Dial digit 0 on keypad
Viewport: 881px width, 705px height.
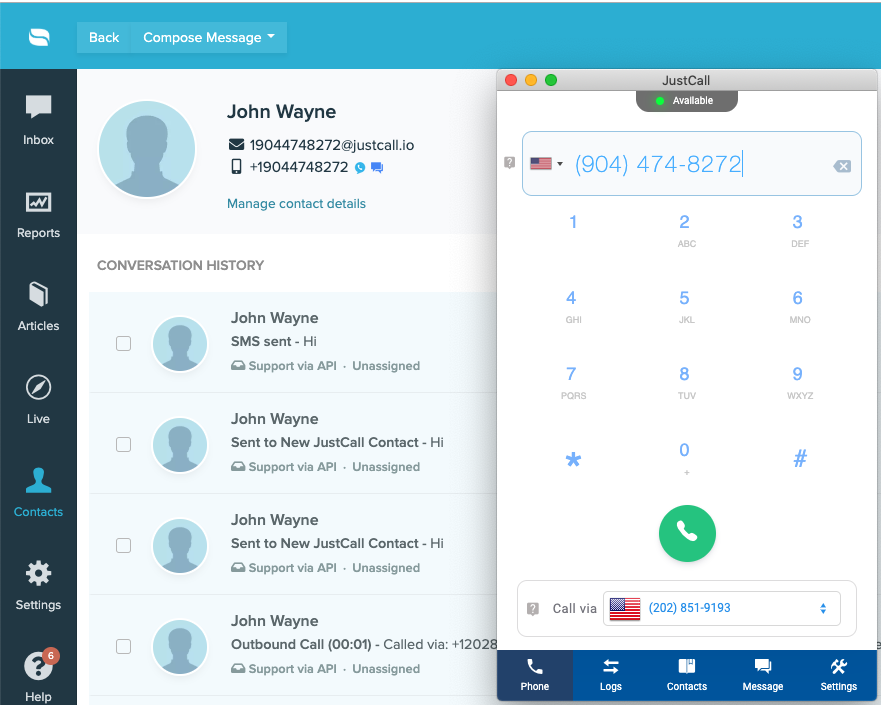pos(685,458)
